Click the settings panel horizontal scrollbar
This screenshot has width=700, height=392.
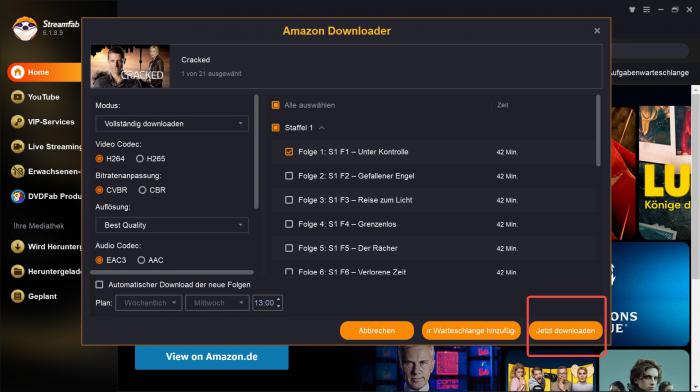point(172,272)
